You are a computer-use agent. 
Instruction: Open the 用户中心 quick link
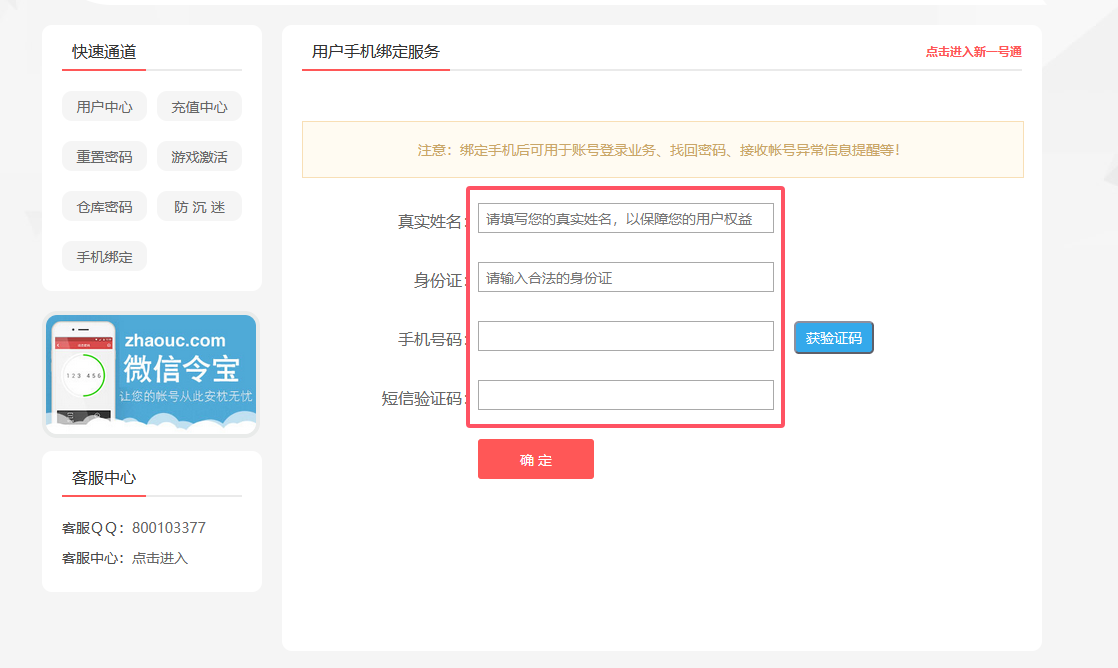click(x=104, y=107)
